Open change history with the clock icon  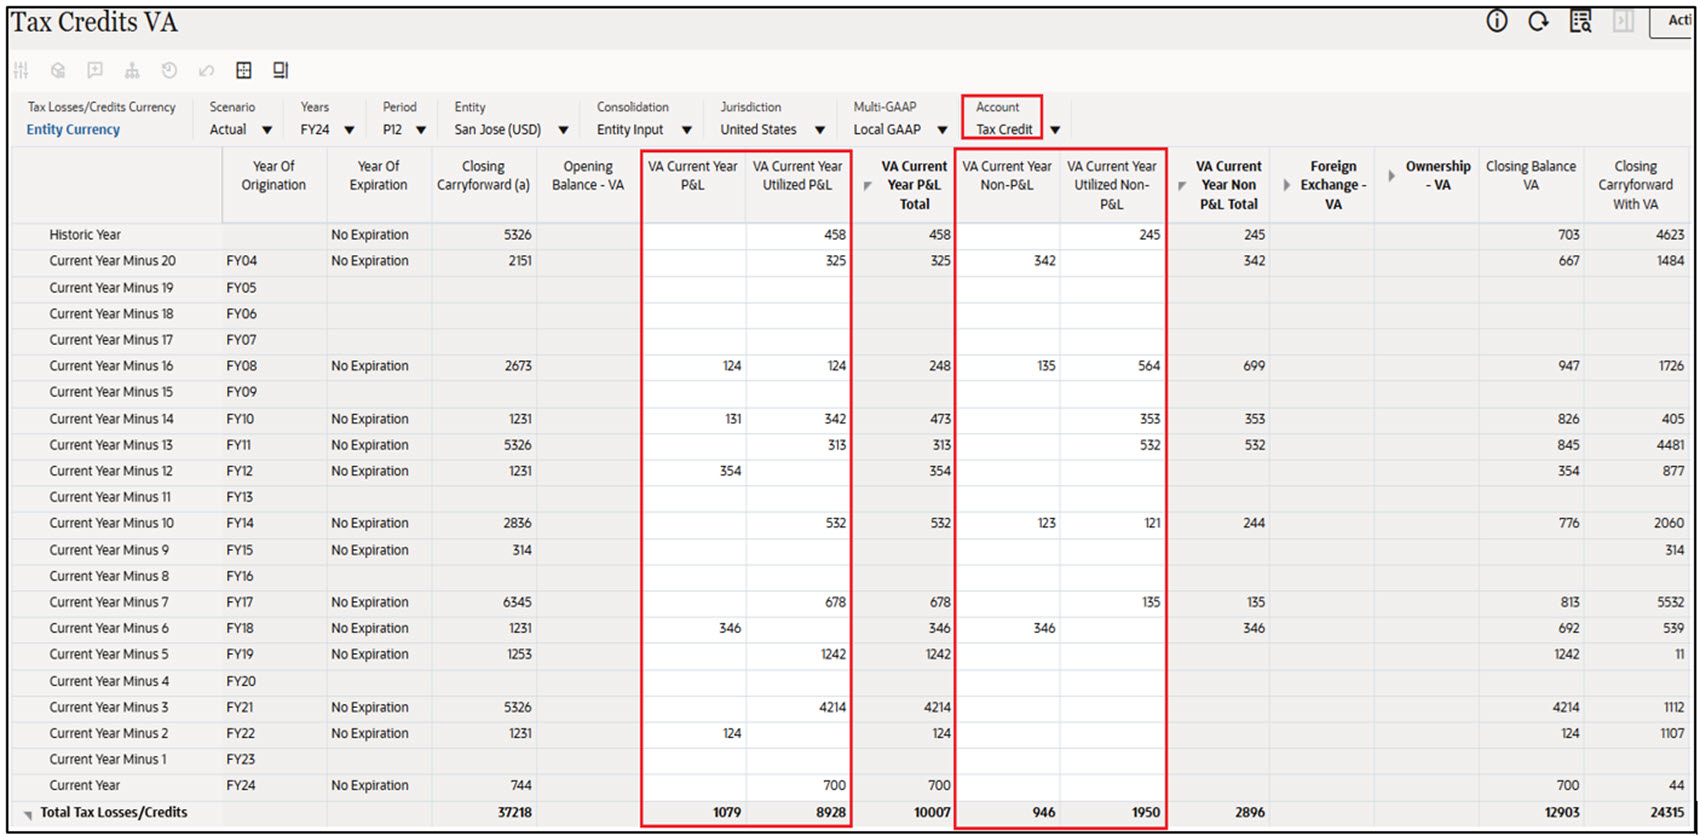169,70
